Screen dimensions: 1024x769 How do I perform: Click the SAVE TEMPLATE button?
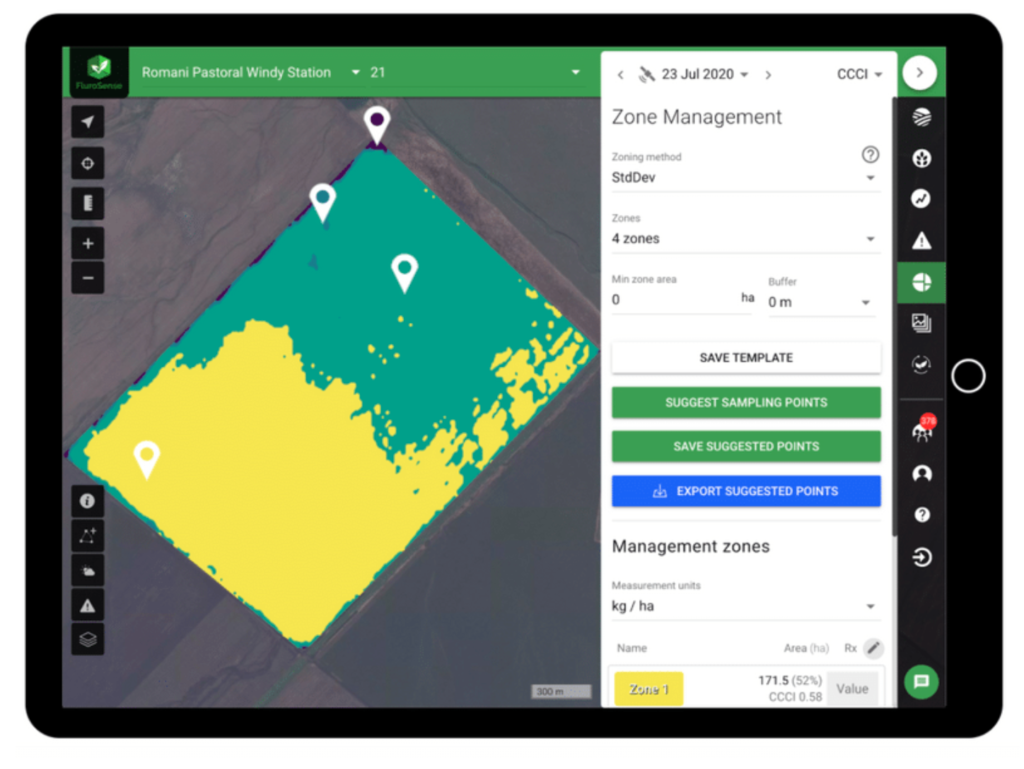click(x=746, y=358)
